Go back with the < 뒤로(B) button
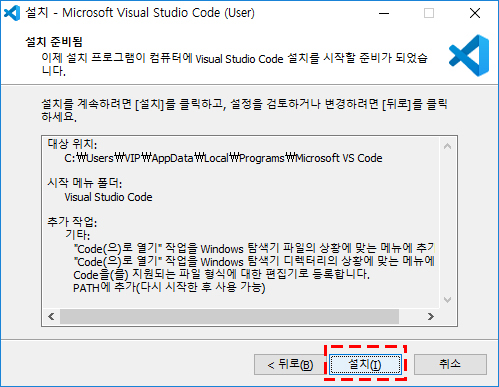The height and width of the screenshot is (387, 499). point(290,364)
